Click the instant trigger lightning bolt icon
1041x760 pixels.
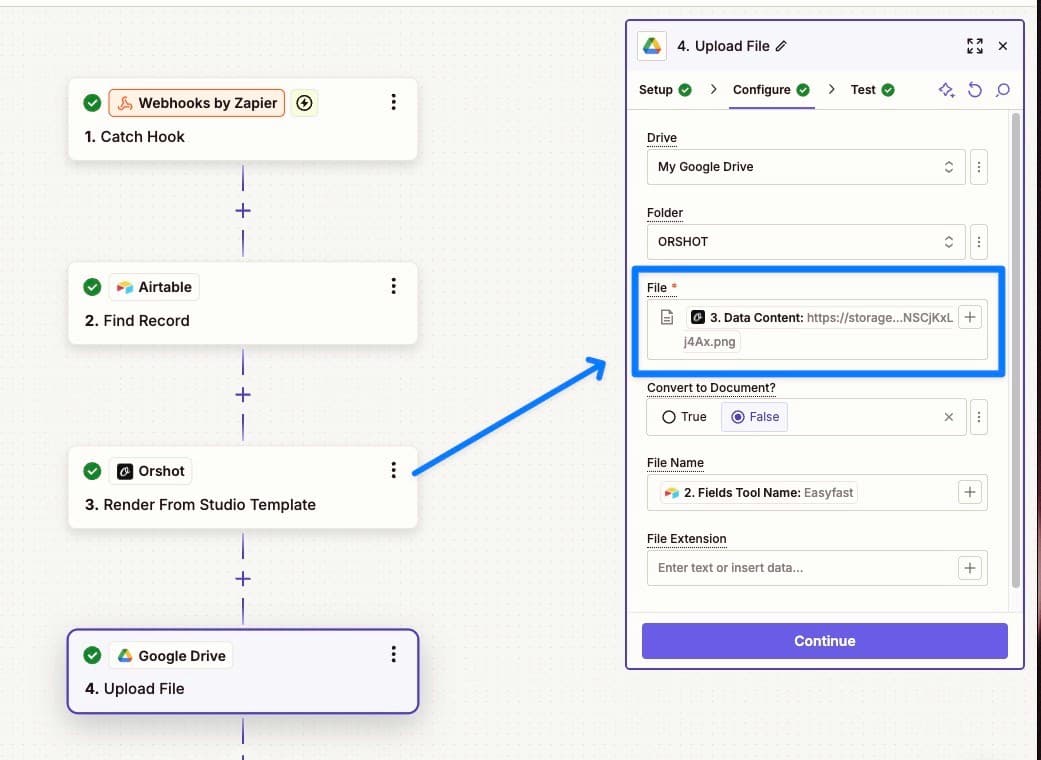pyautogui.click(x=304, y=103)
